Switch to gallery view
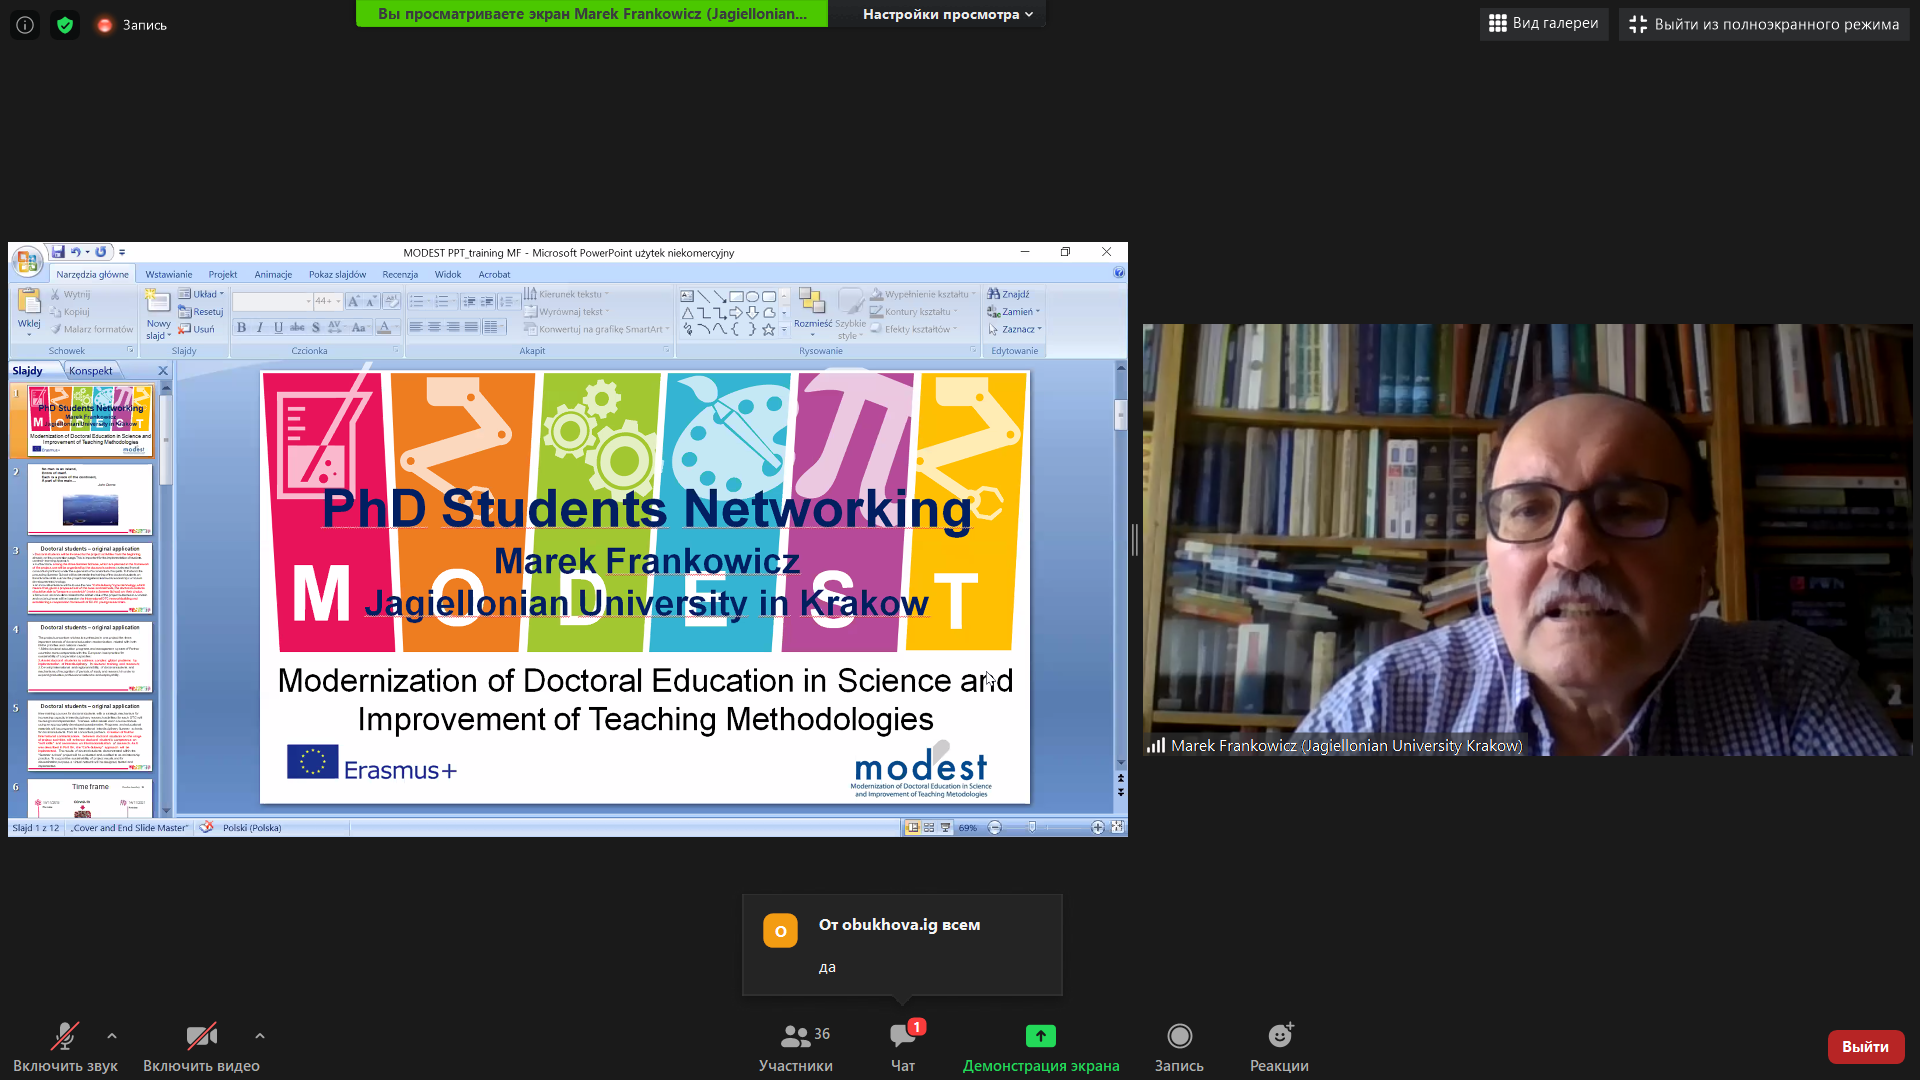The image size is (1920, 1080). click(1544, 24)
